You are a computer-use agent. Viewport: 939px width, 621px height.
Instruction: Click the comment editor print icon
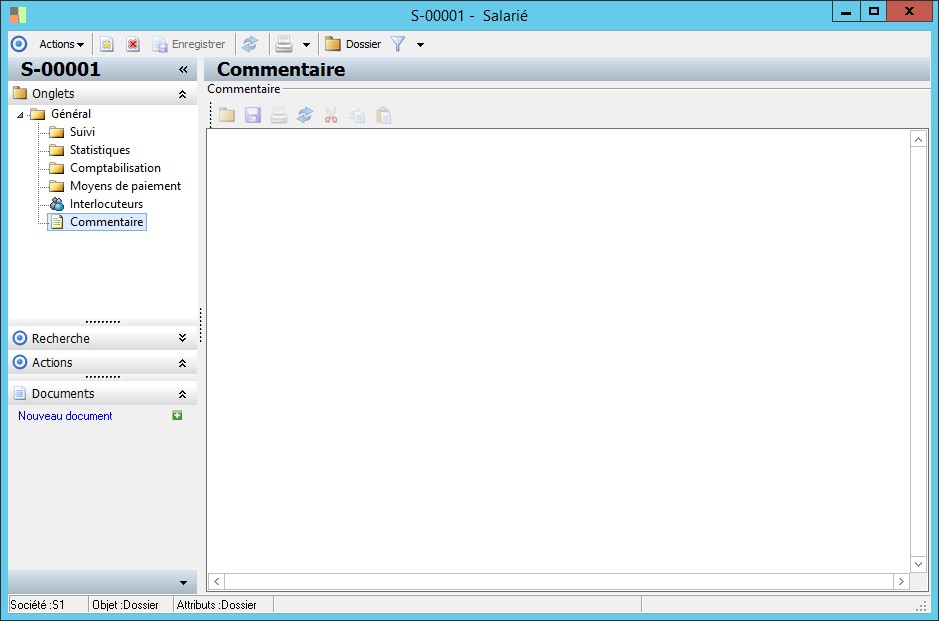coord(278,115)
